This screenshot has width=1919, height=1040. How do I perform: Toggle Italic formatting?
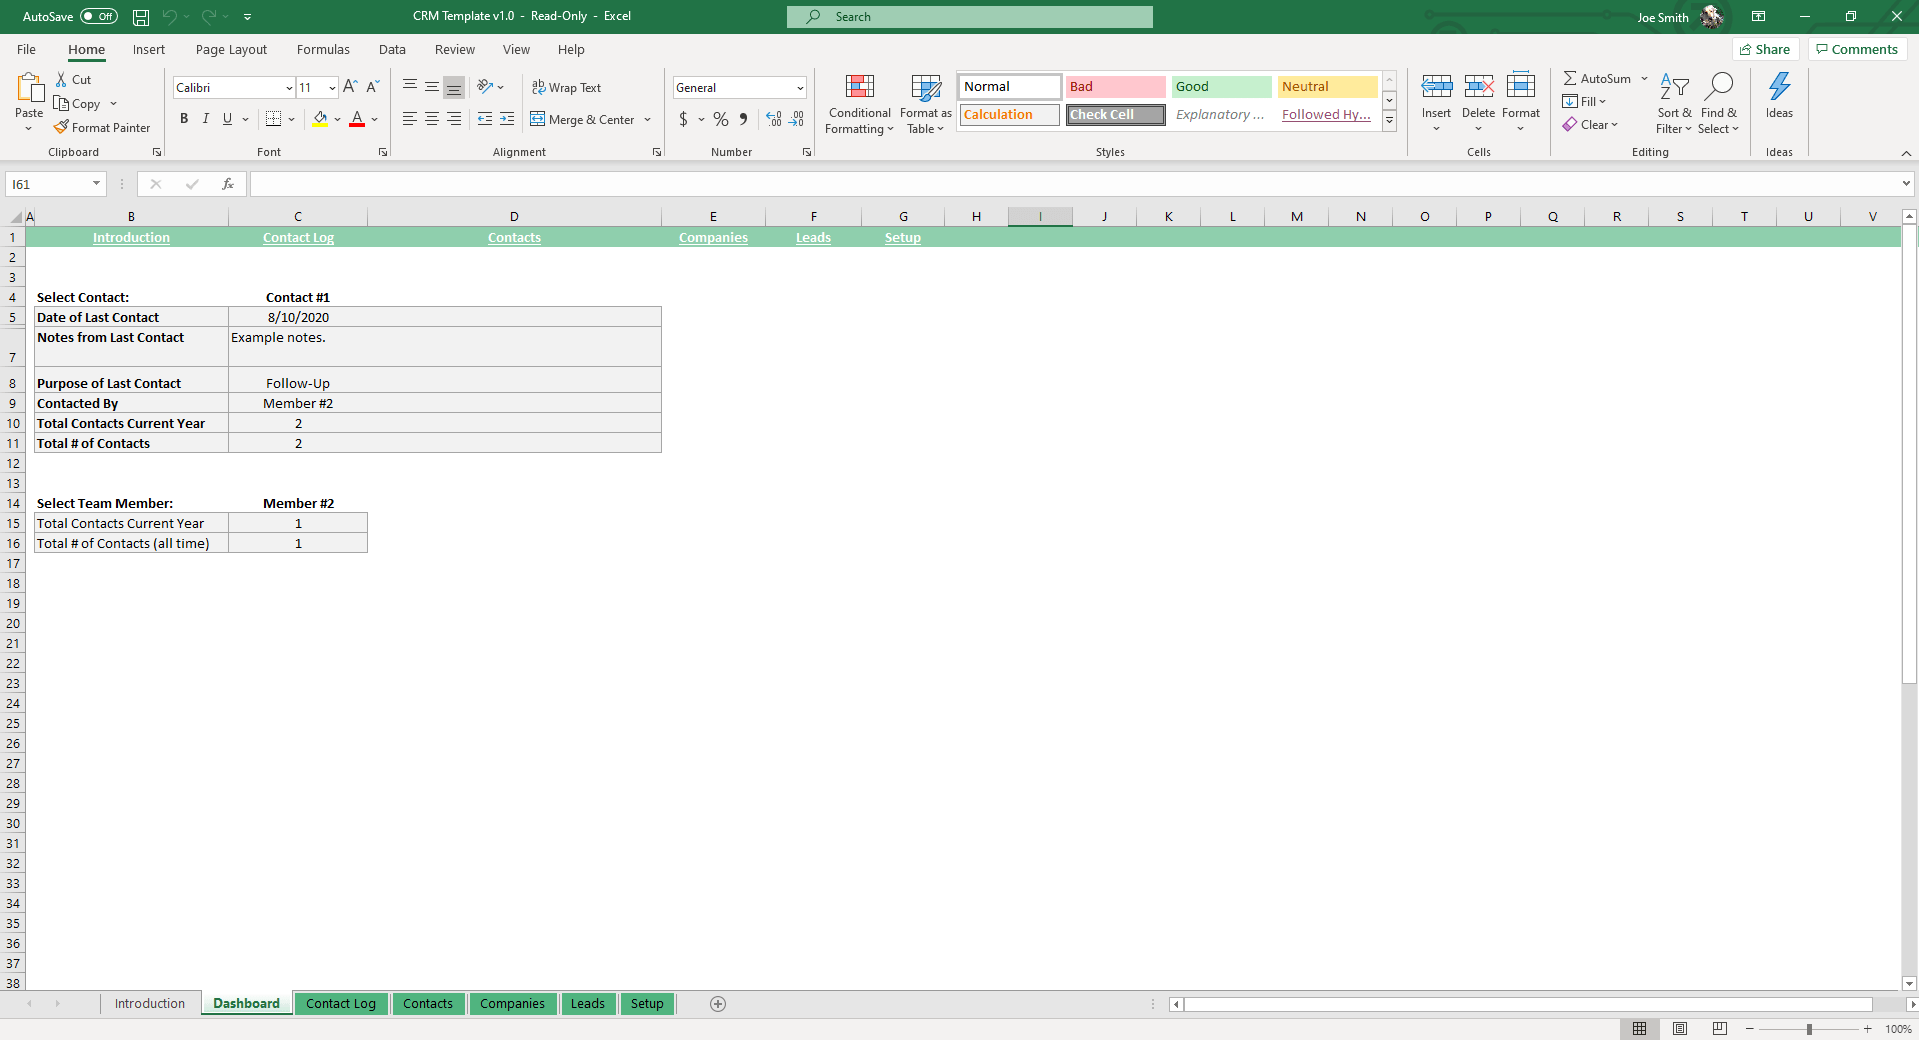[x=206, y=119]
